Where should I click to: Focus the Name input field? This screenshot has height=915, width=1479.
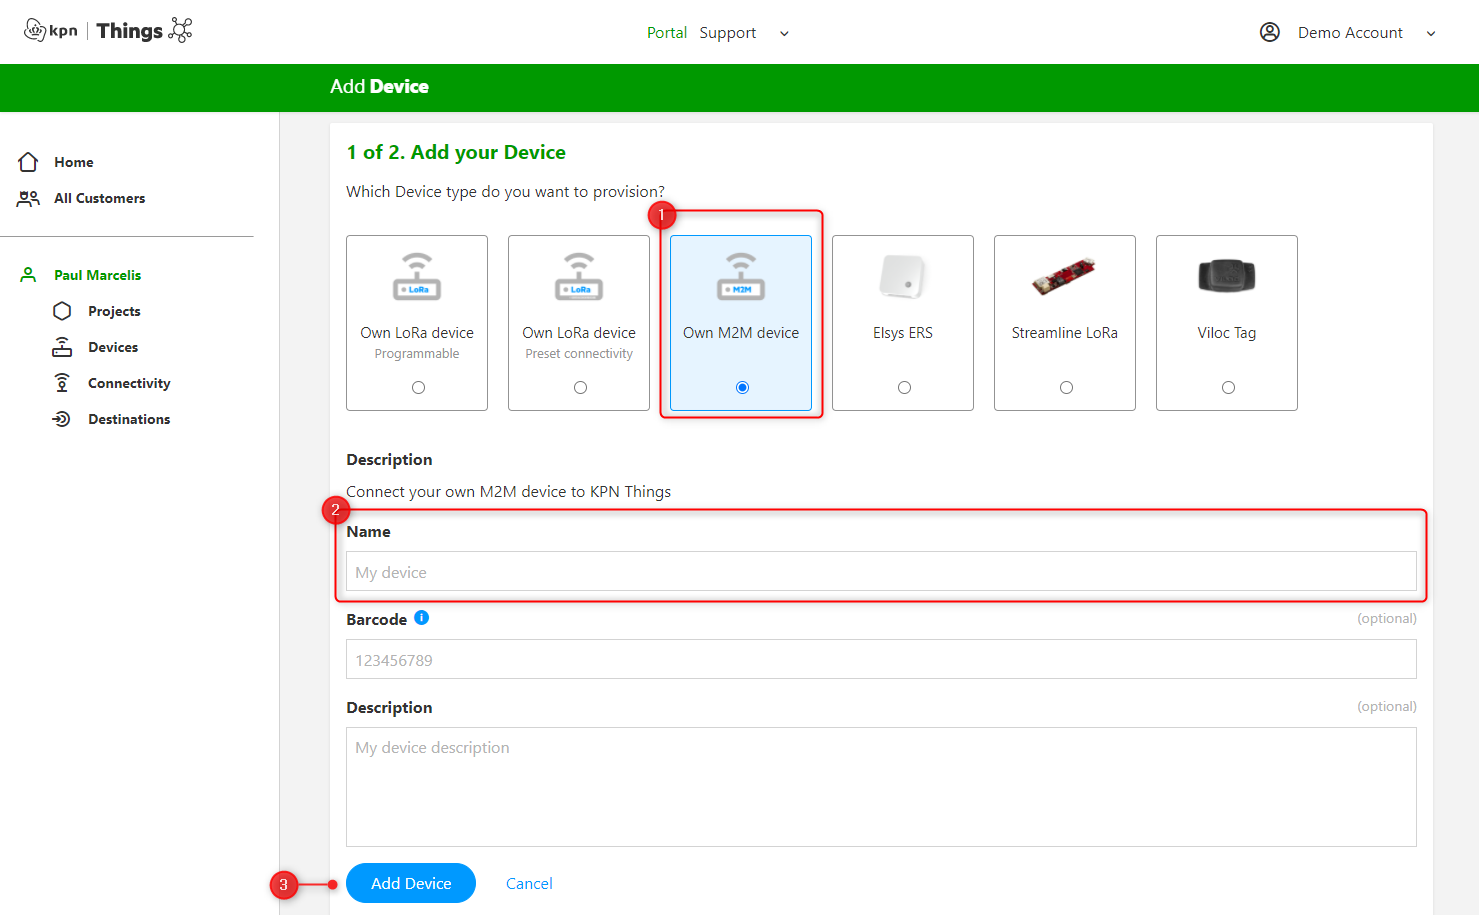[881, 572]
